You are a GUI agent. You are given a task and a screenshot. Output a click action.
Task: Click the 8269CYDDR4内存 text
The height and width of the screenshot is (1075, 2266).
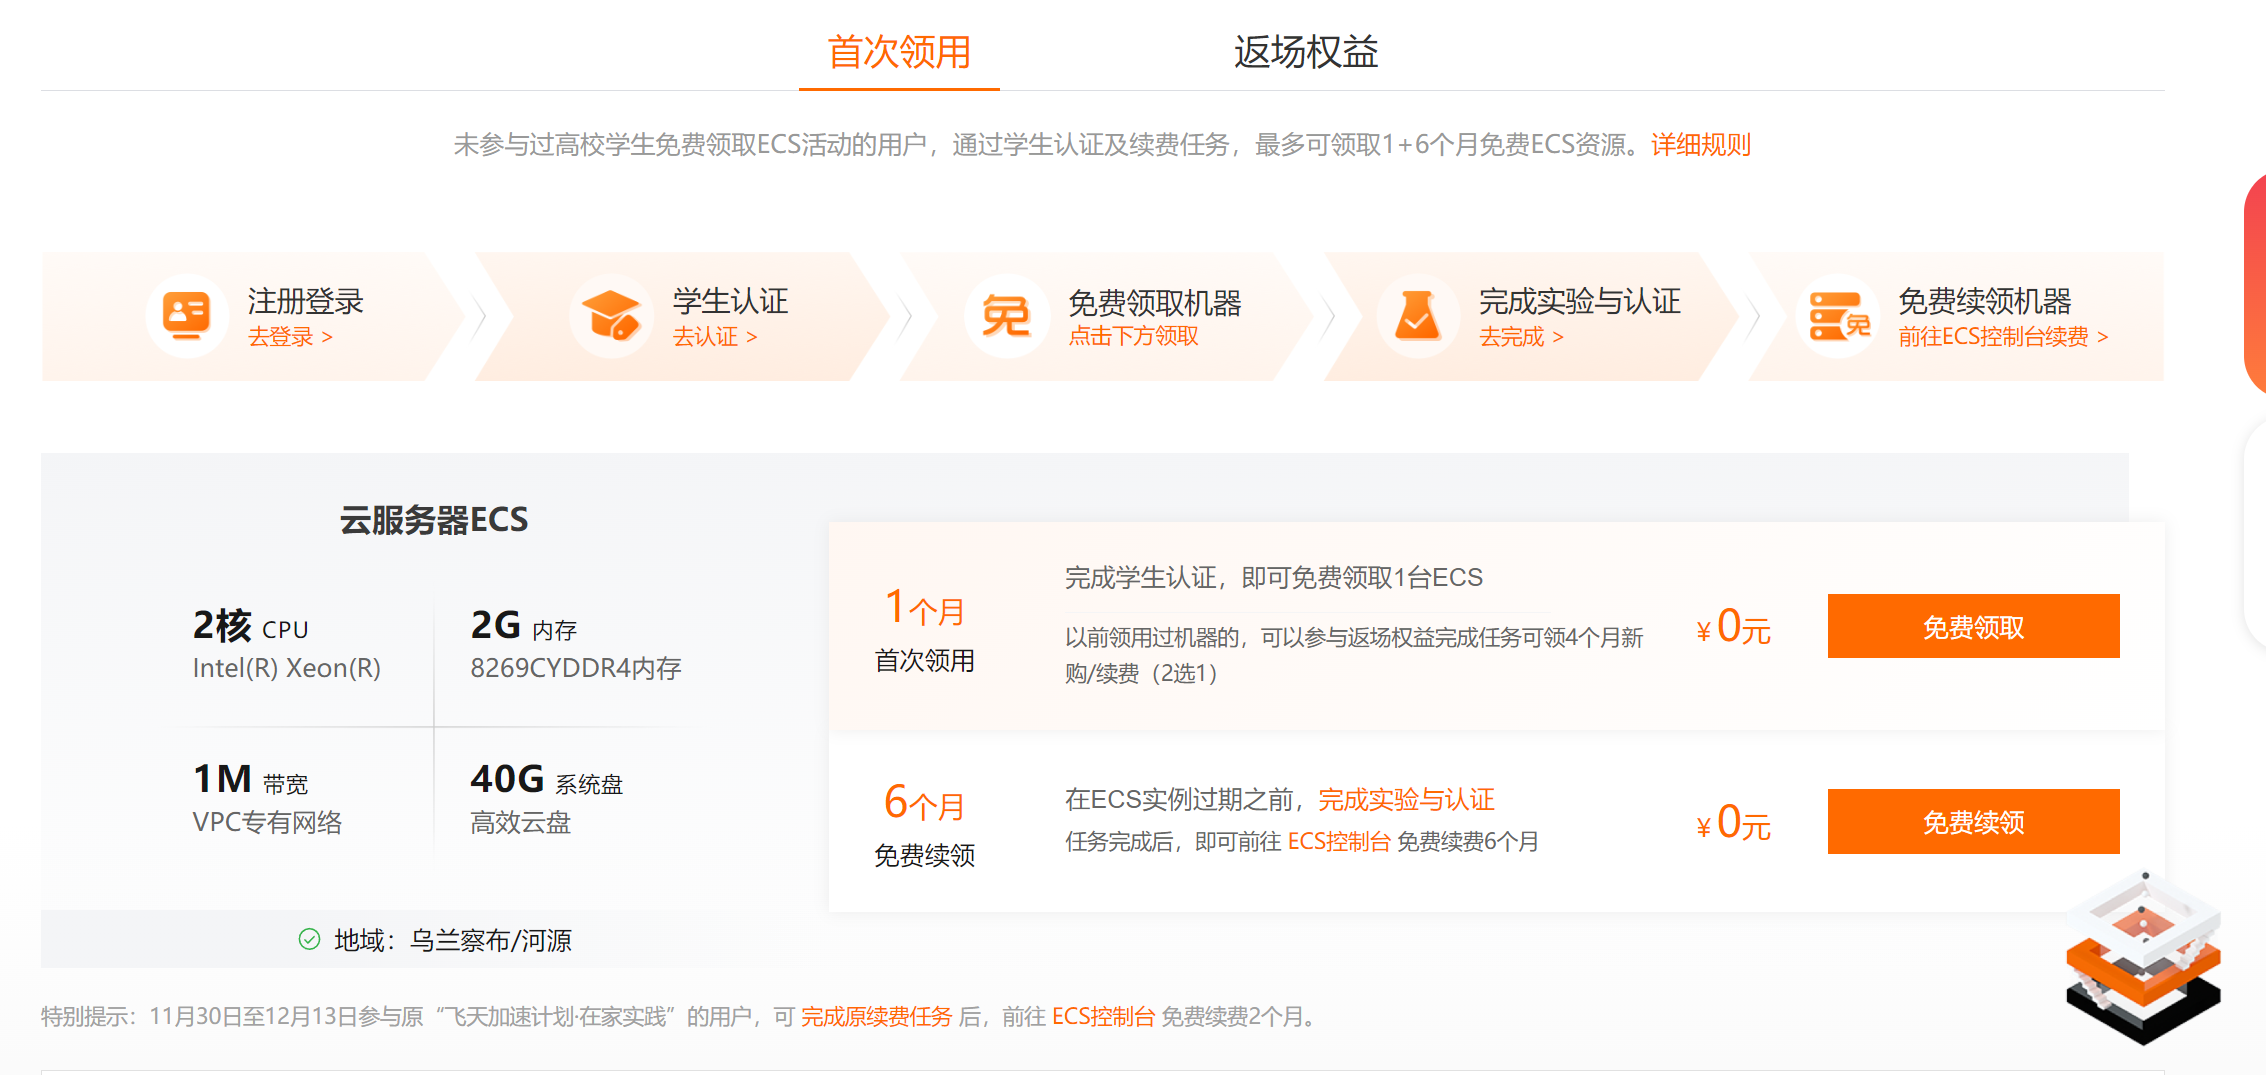tap(576, 668)
